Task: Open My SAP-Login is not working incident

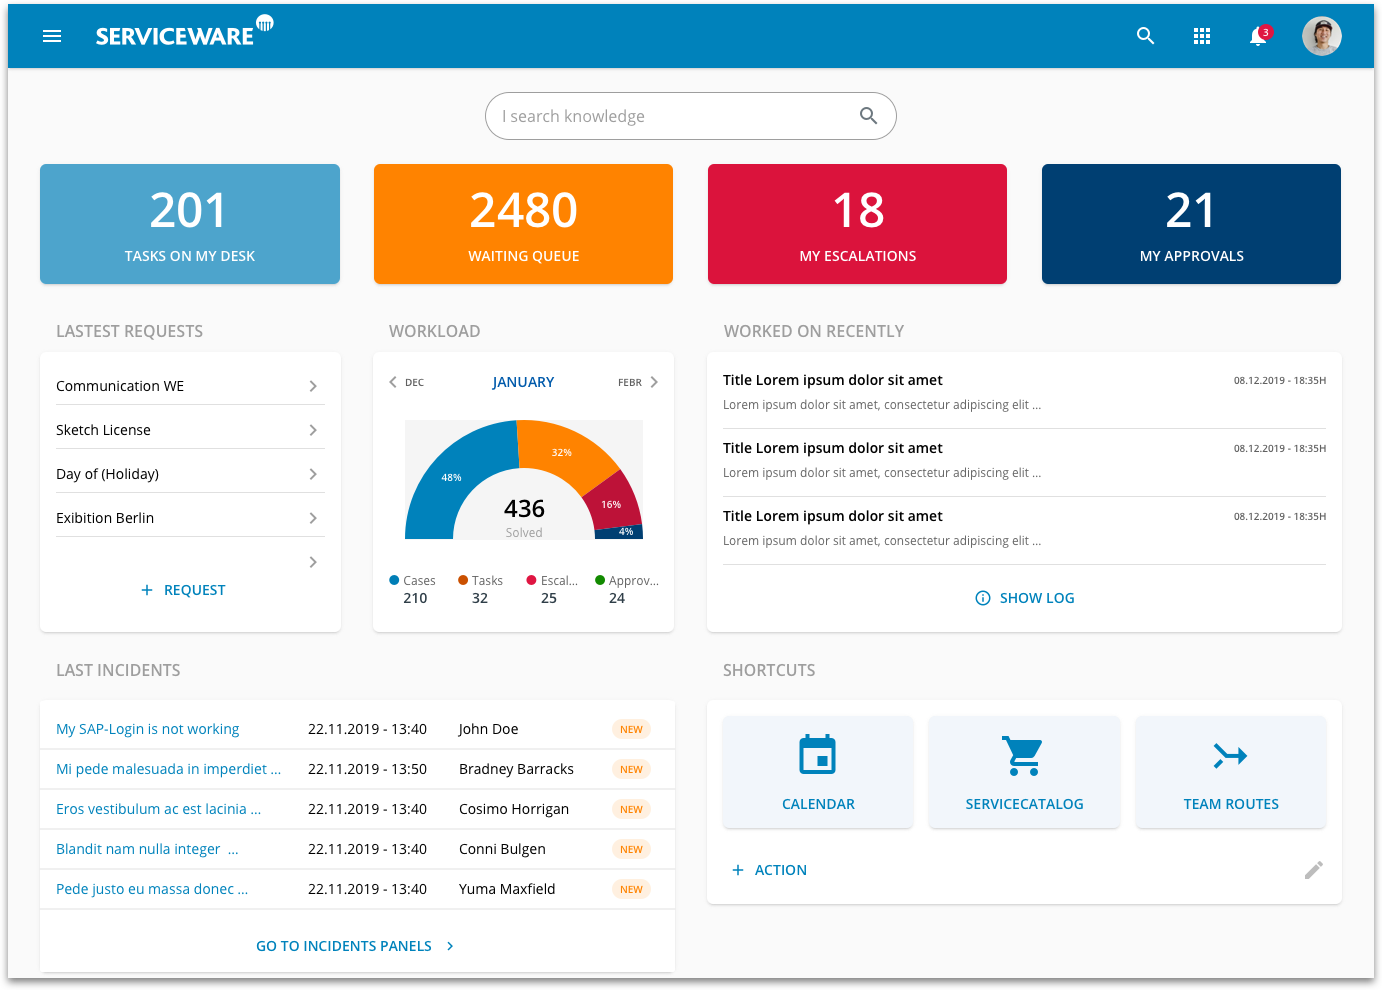Action: coord(148,729)
